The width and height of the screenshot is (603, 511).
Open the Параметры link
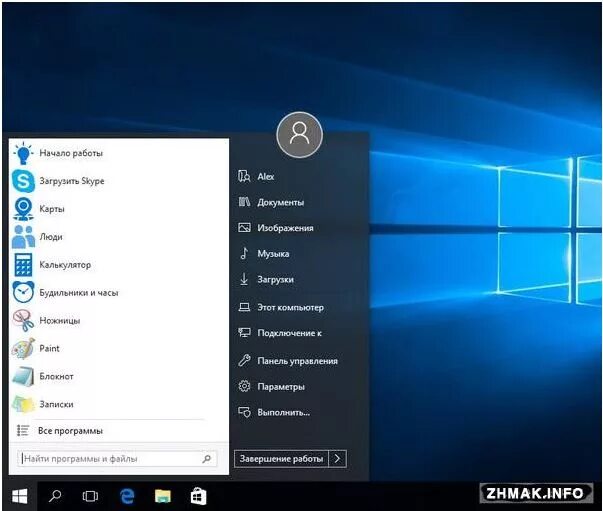(x=281, y=387)
